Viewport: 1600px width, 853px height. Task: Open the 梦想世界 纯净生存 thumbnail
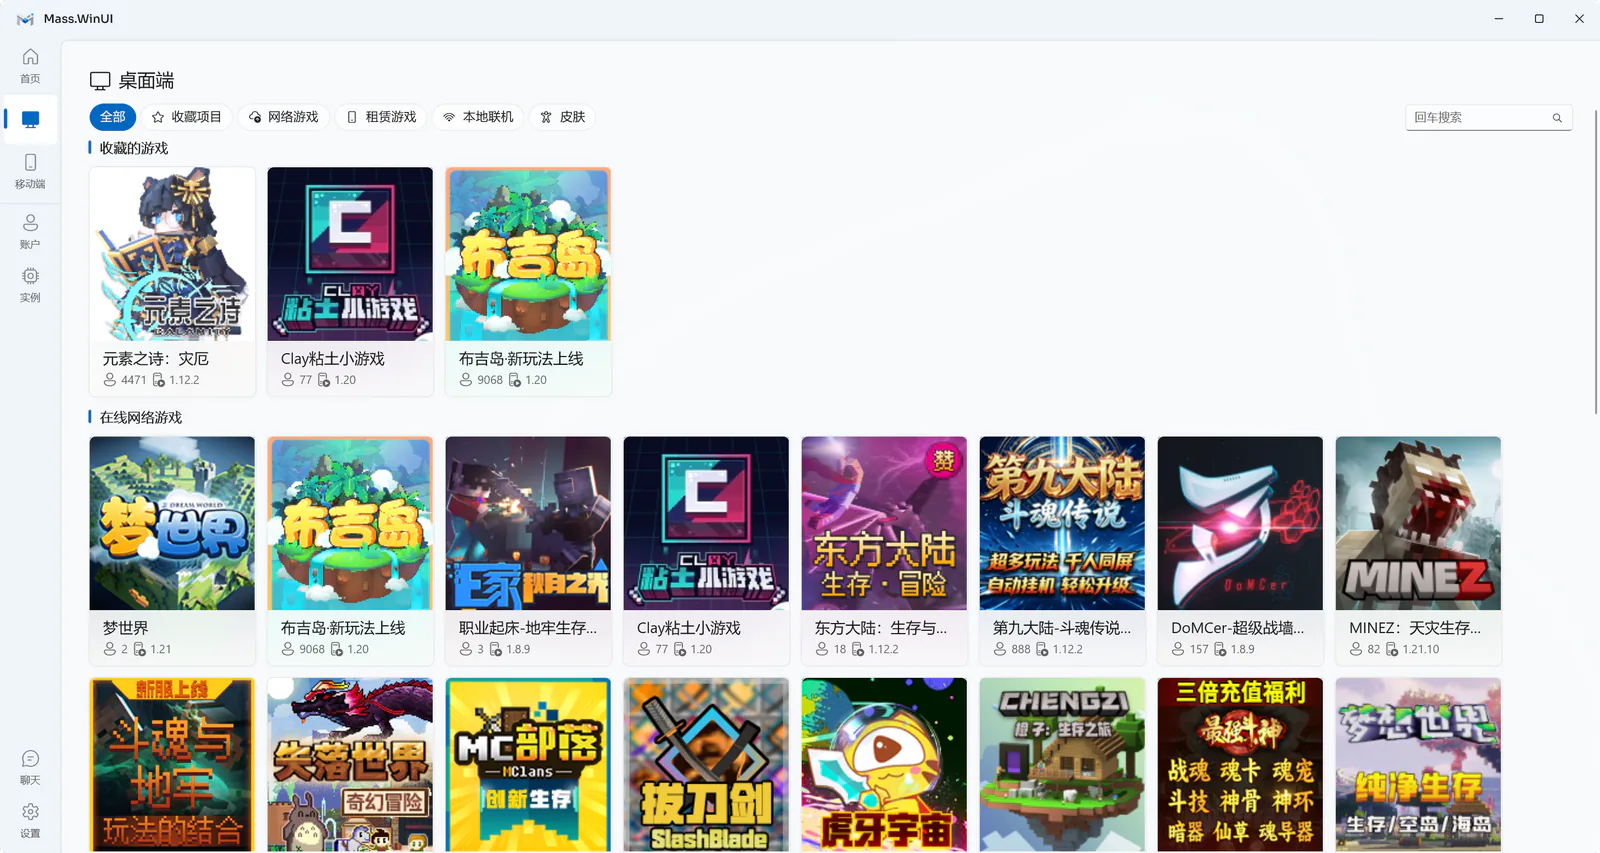pyautogui.click(x=1418, y=765)
